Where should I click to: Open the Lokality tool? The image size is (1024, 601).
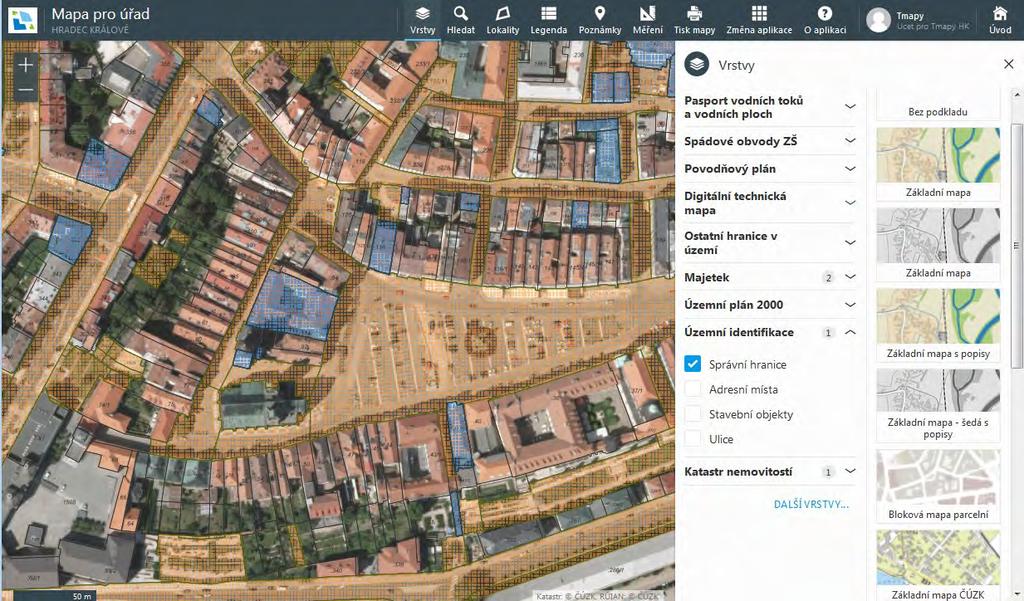pos(503,20)
